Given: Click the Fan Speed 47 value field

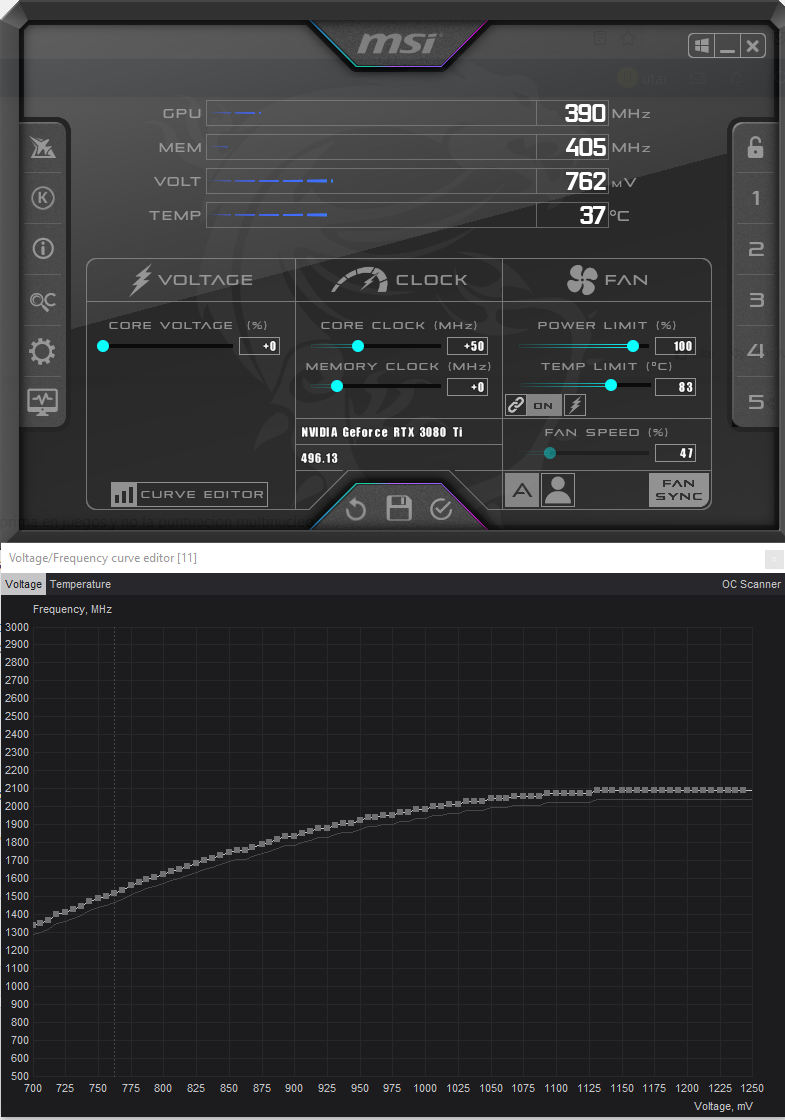Looking at the screenshot, I should click(x=675, y=453).
